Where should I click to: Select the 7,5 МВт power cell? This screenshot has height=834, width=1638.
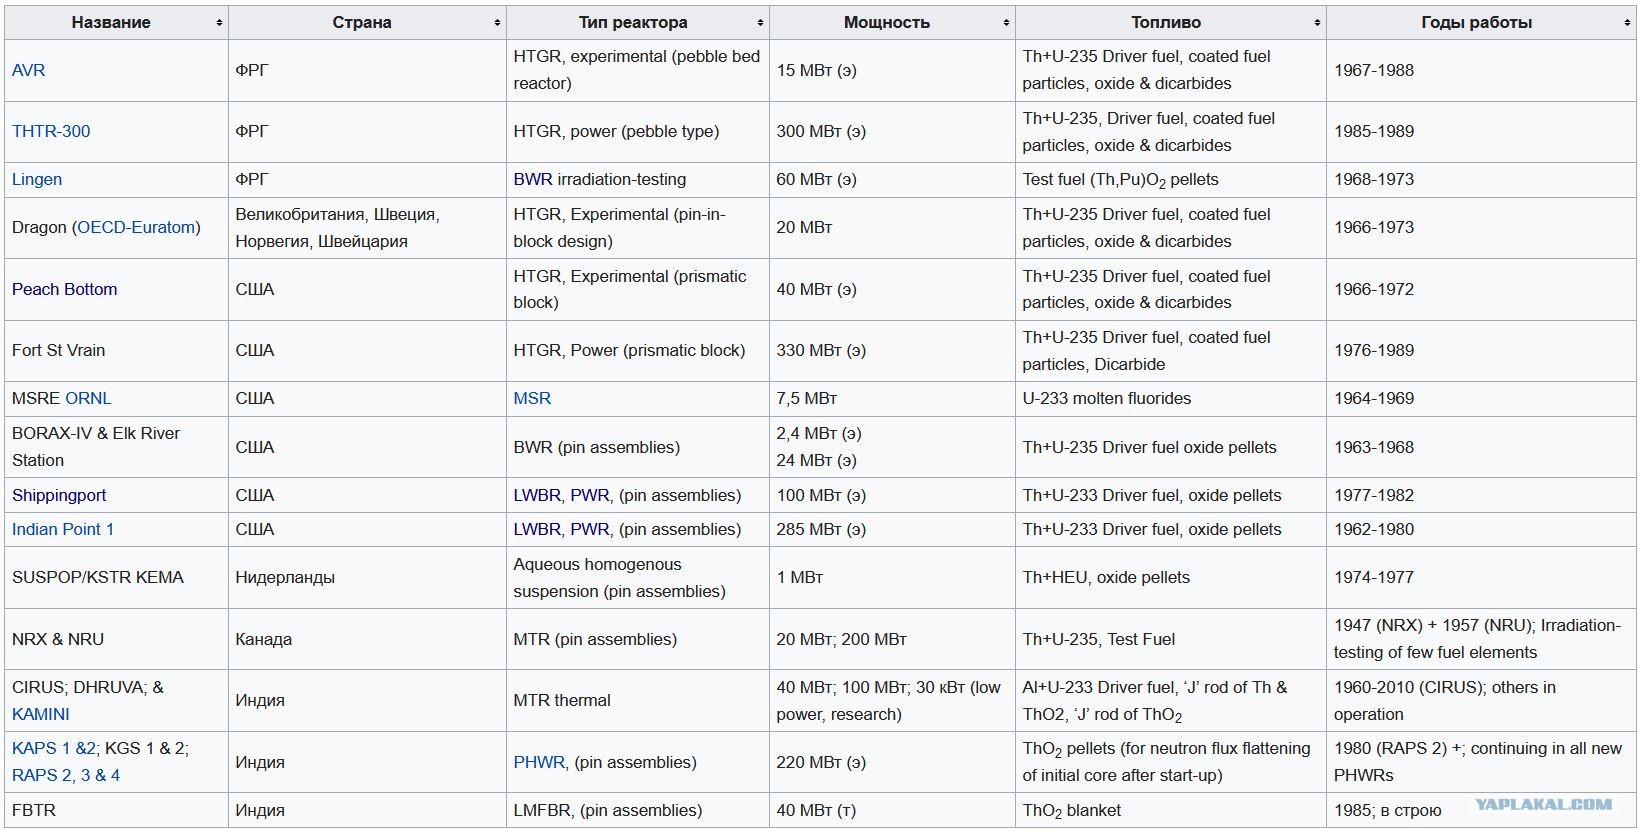coord(892,399)
